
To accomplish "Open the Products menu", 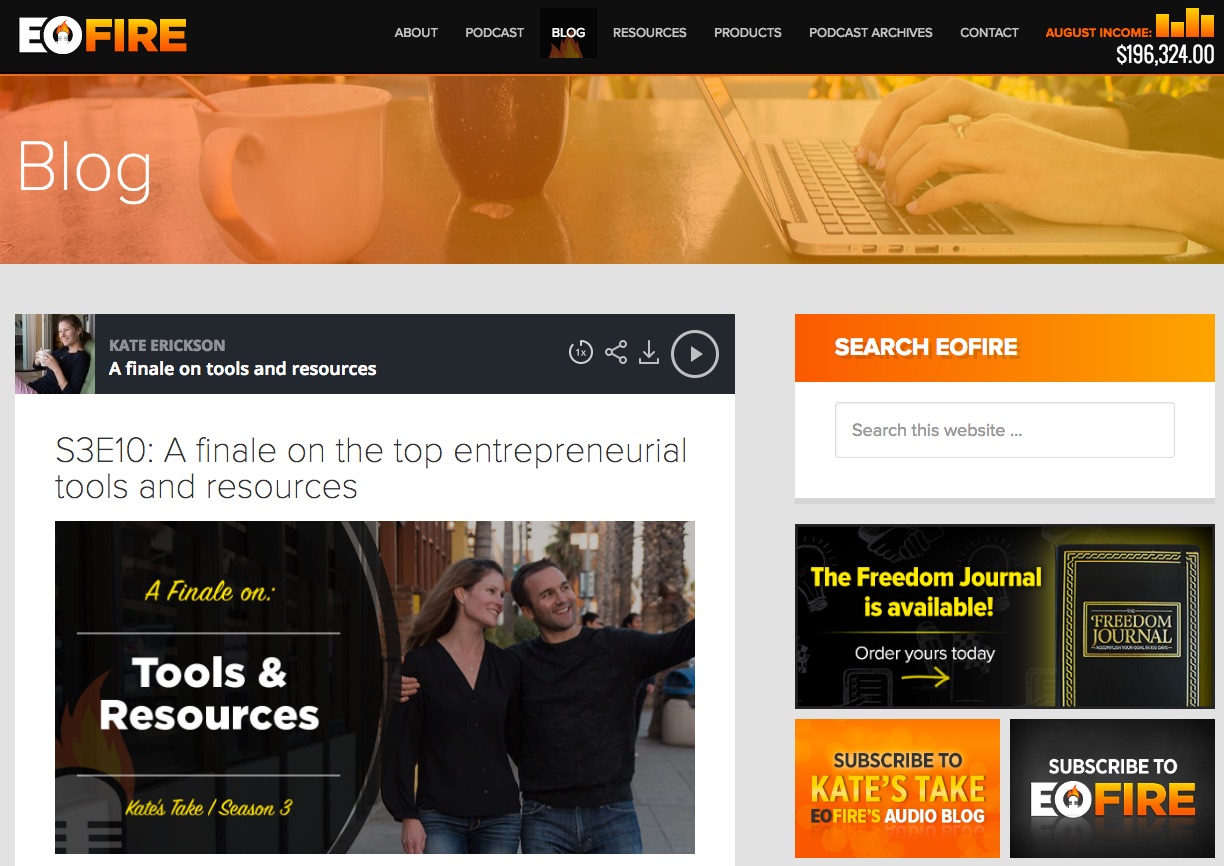I will (748, 33).
